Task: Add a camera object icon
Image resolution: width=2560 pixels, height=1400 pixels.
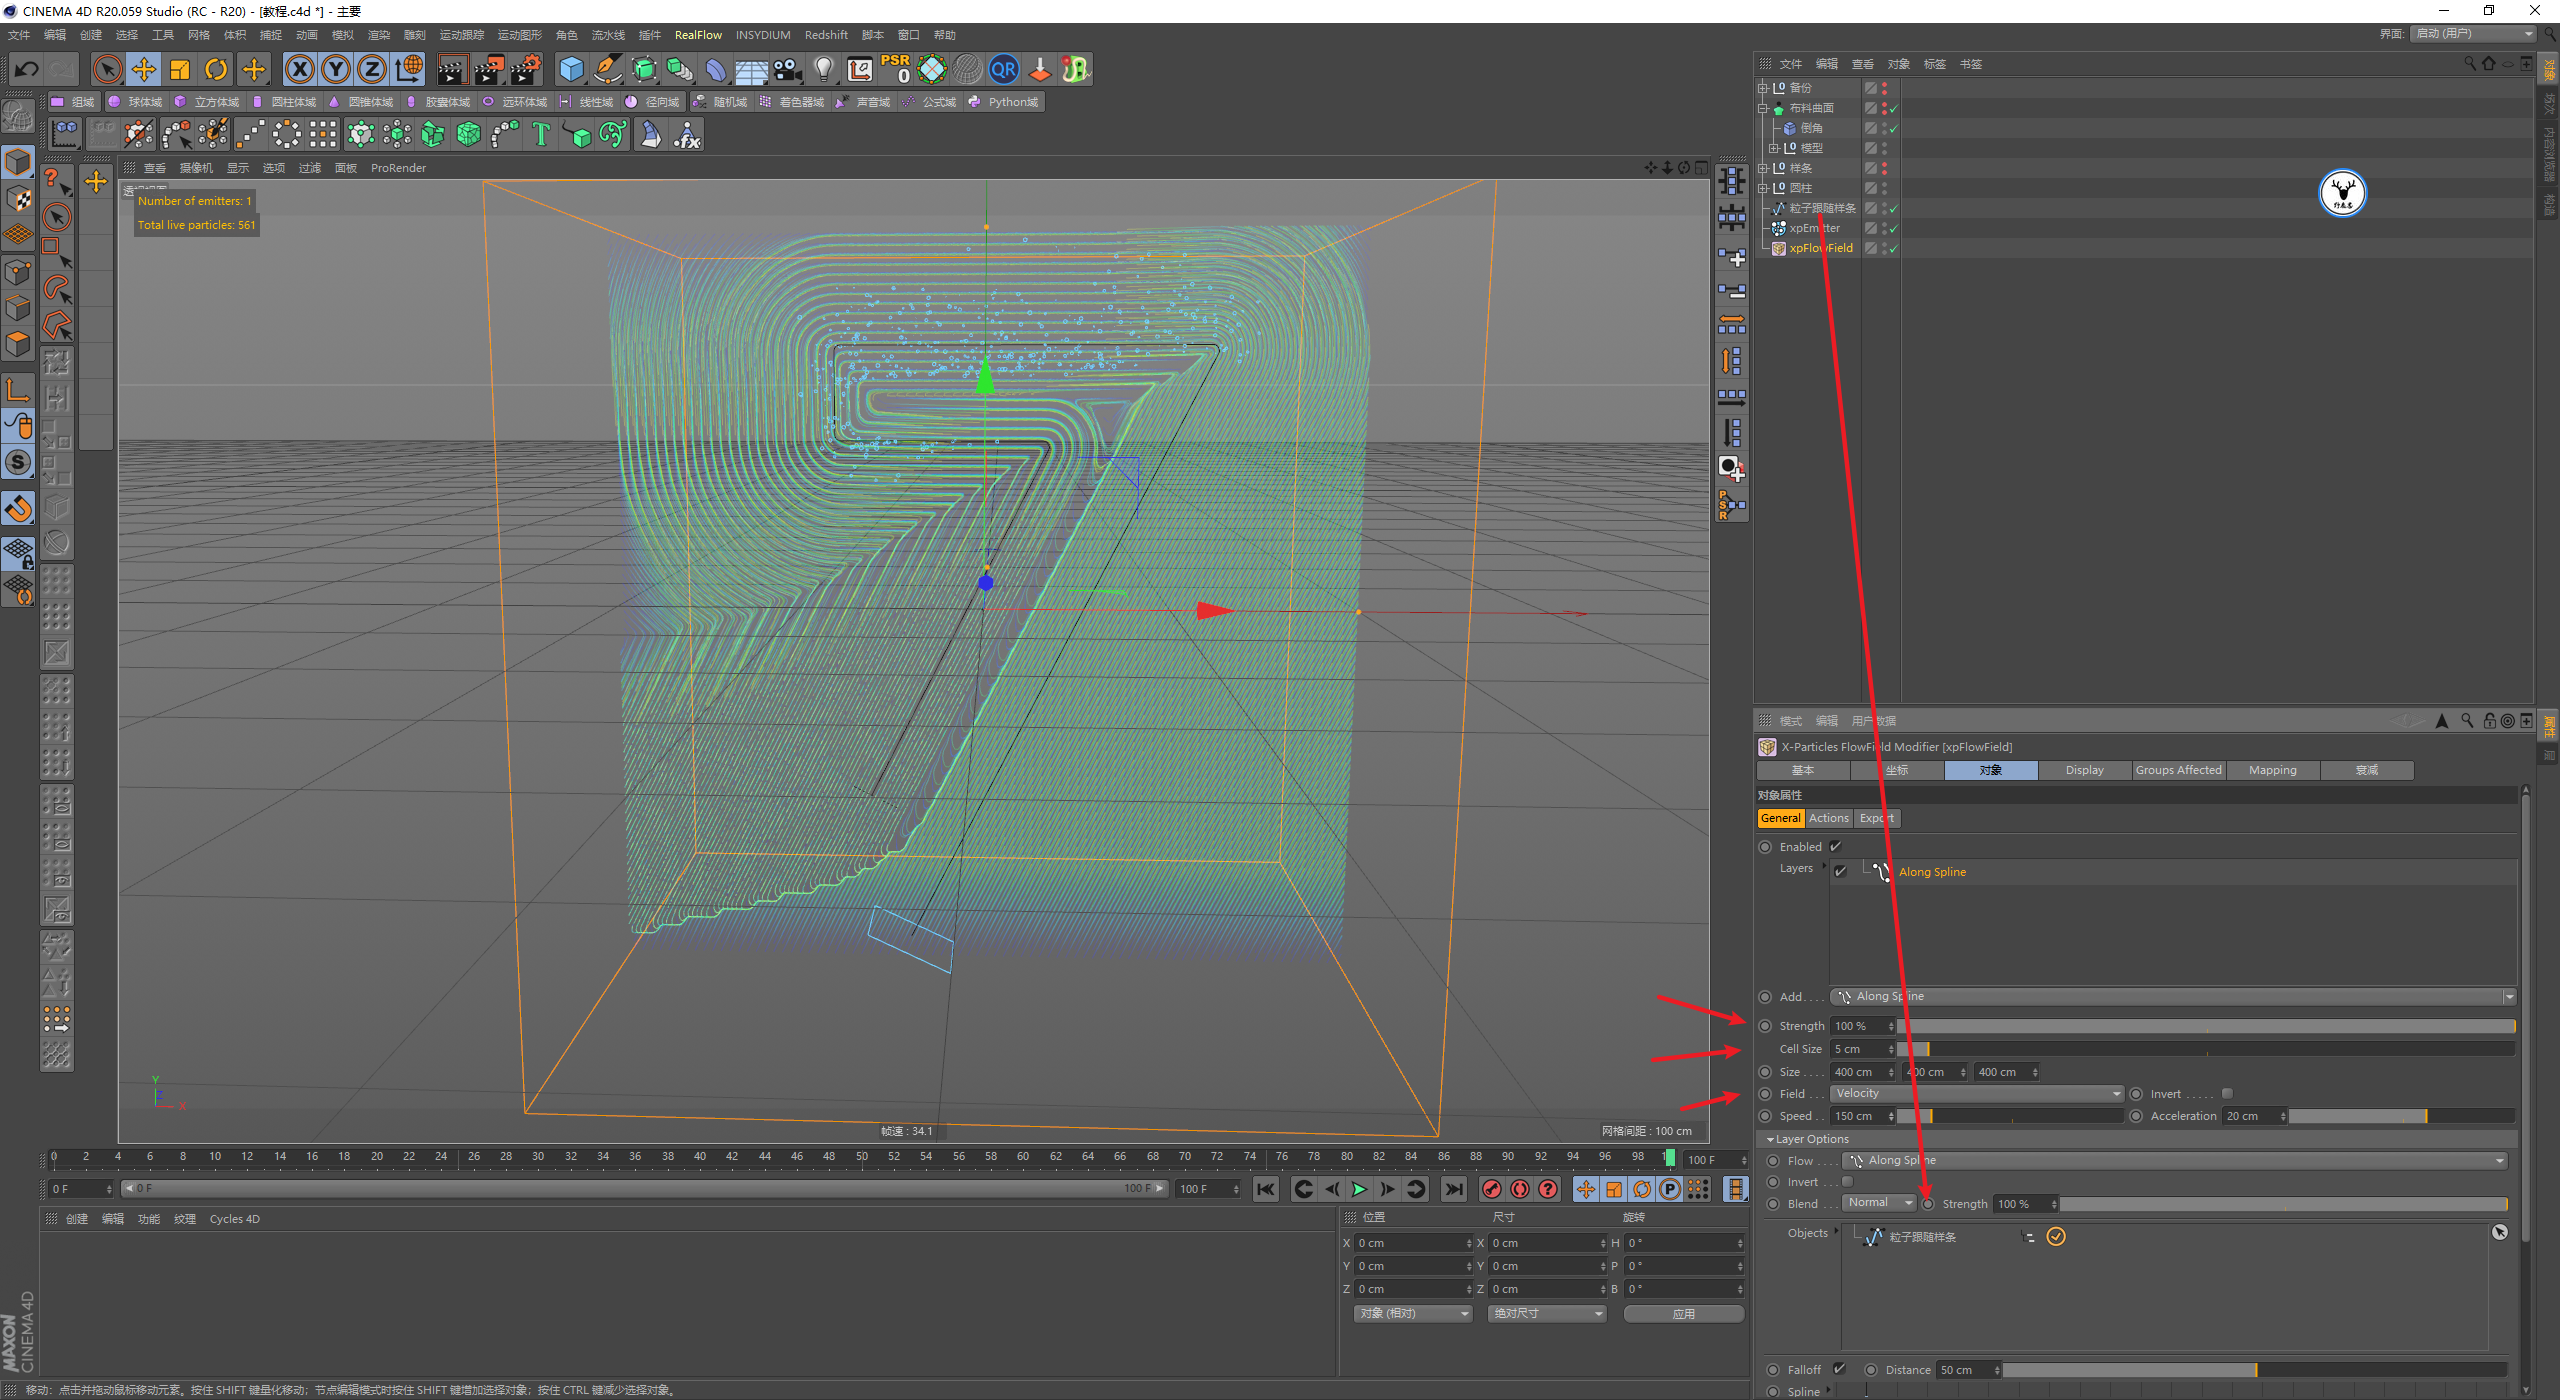Action: 788,69
